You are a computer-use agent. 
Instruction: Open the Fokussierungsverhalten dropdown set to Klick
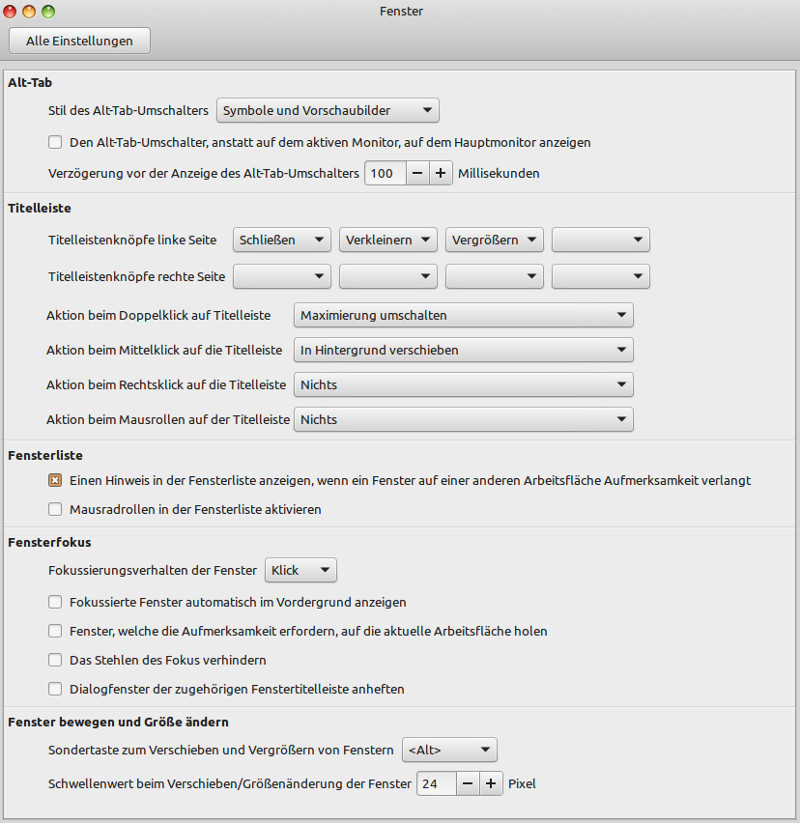pos(301,570)
